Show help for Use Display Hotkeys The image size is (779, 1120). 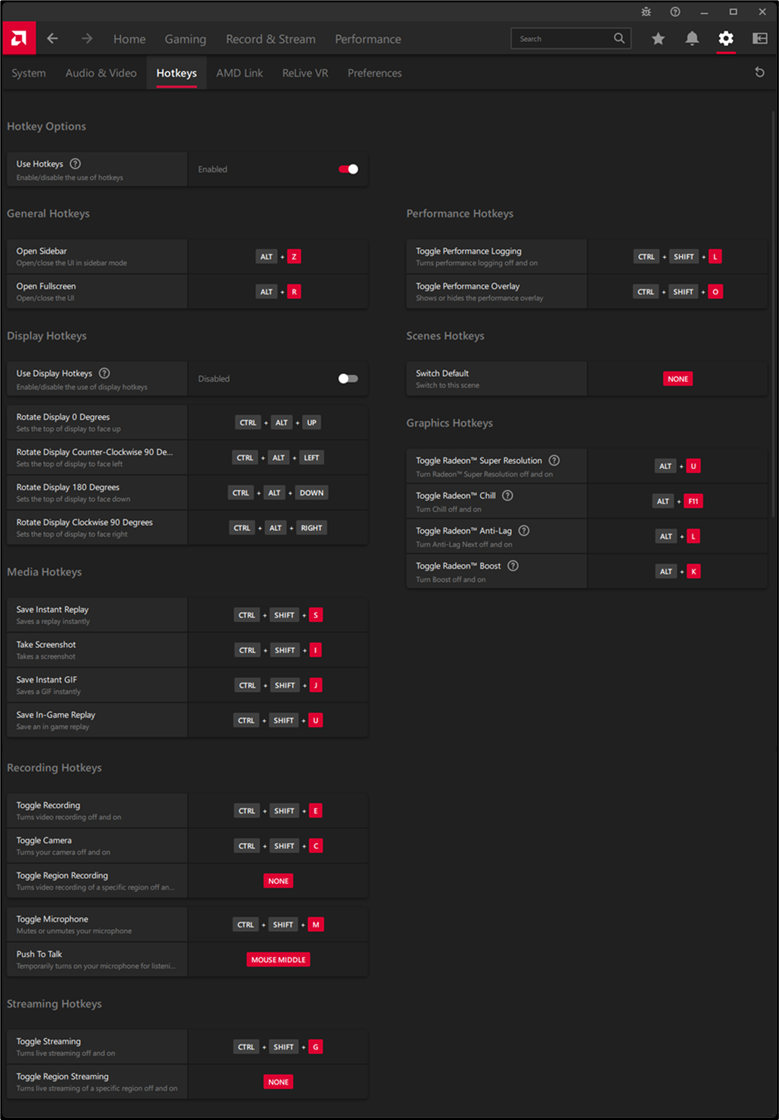click(104, 373)
